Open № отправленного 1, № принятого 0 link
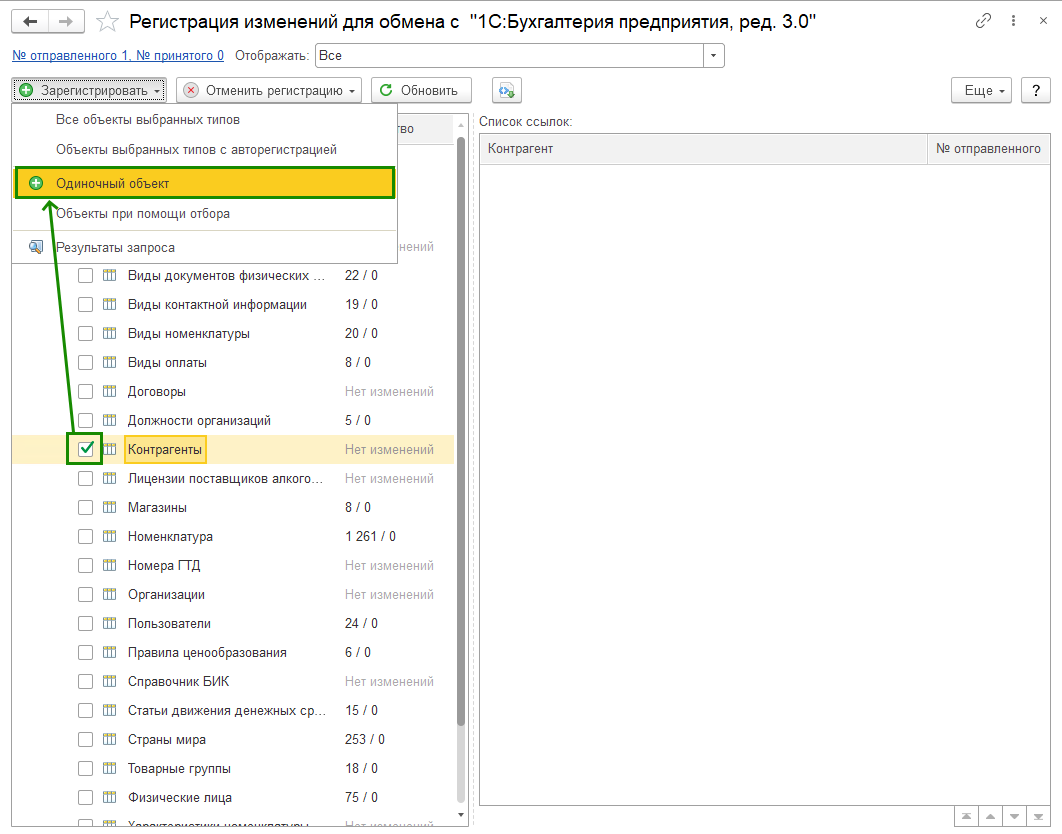Screen dimensions: 1062x834 [x=118, y=56]
